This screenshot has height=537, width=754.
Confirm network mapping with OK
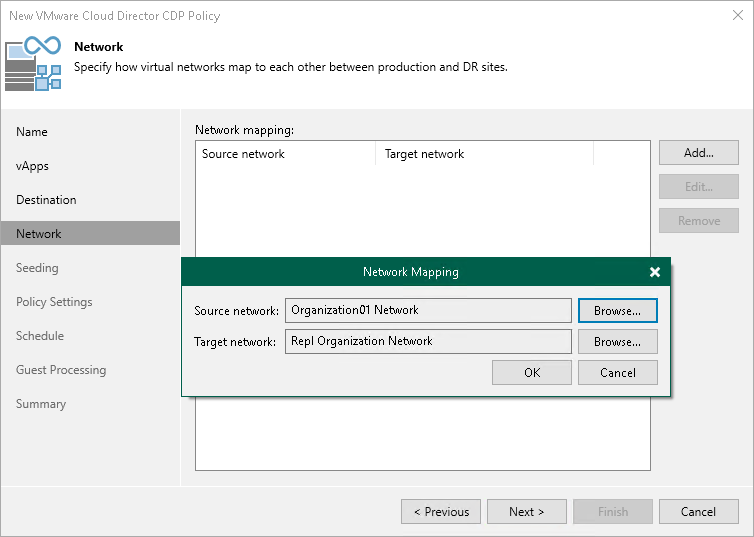[x=532, y=373]
